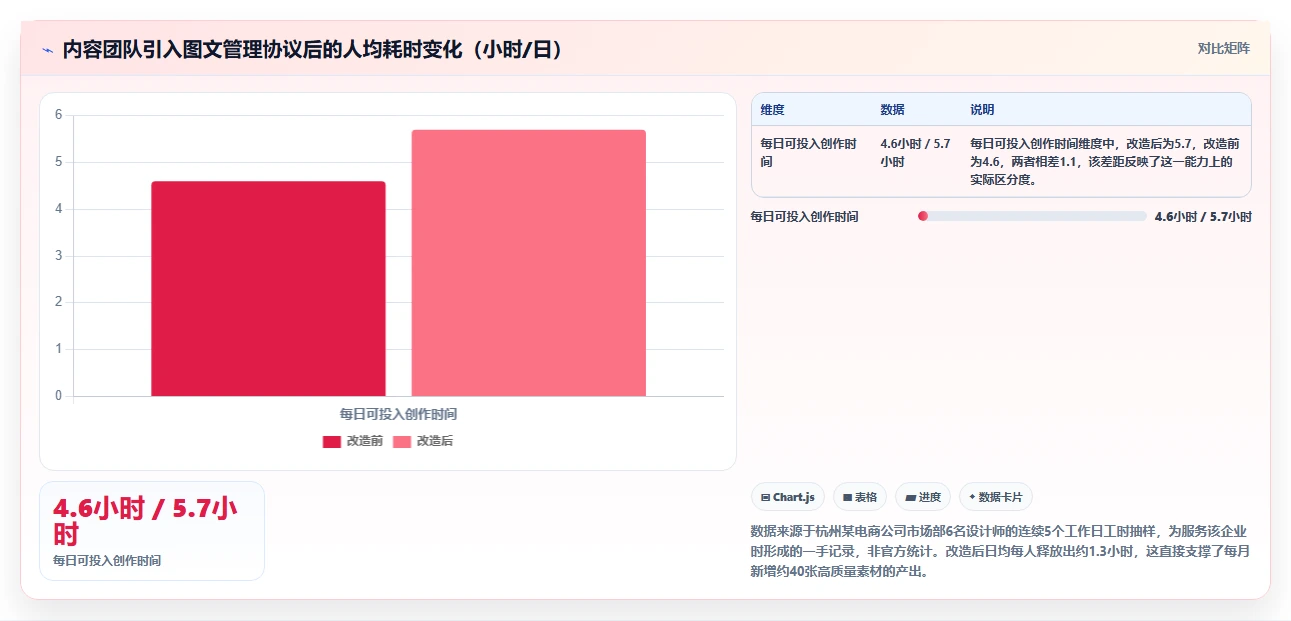
Task: Select the 表格 tag chip
Action: 860,497
